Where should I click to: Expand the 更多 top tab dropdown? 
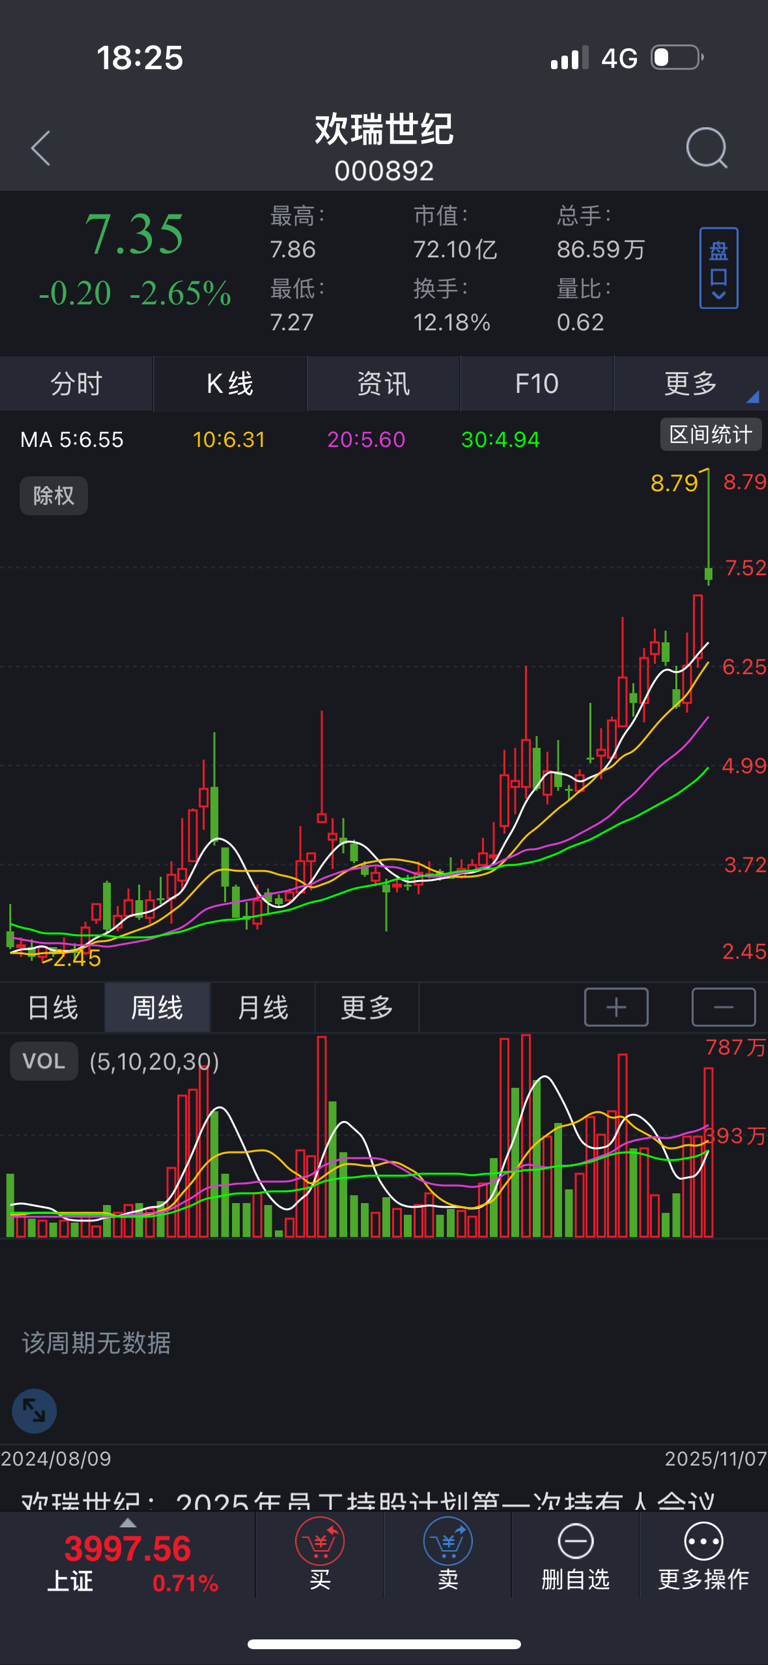coord(691,384)
